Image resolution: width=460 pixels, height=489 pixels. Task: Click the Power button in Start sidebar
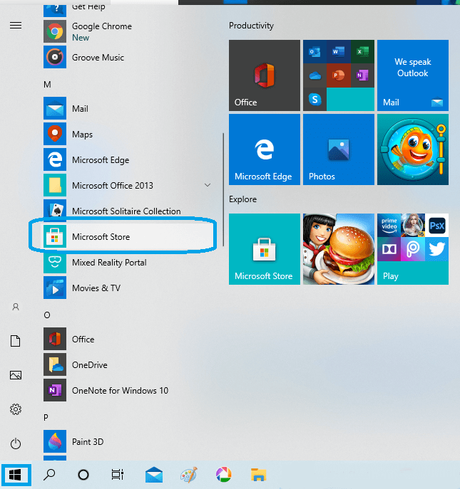pyautogui.click(x=16, y=444)
